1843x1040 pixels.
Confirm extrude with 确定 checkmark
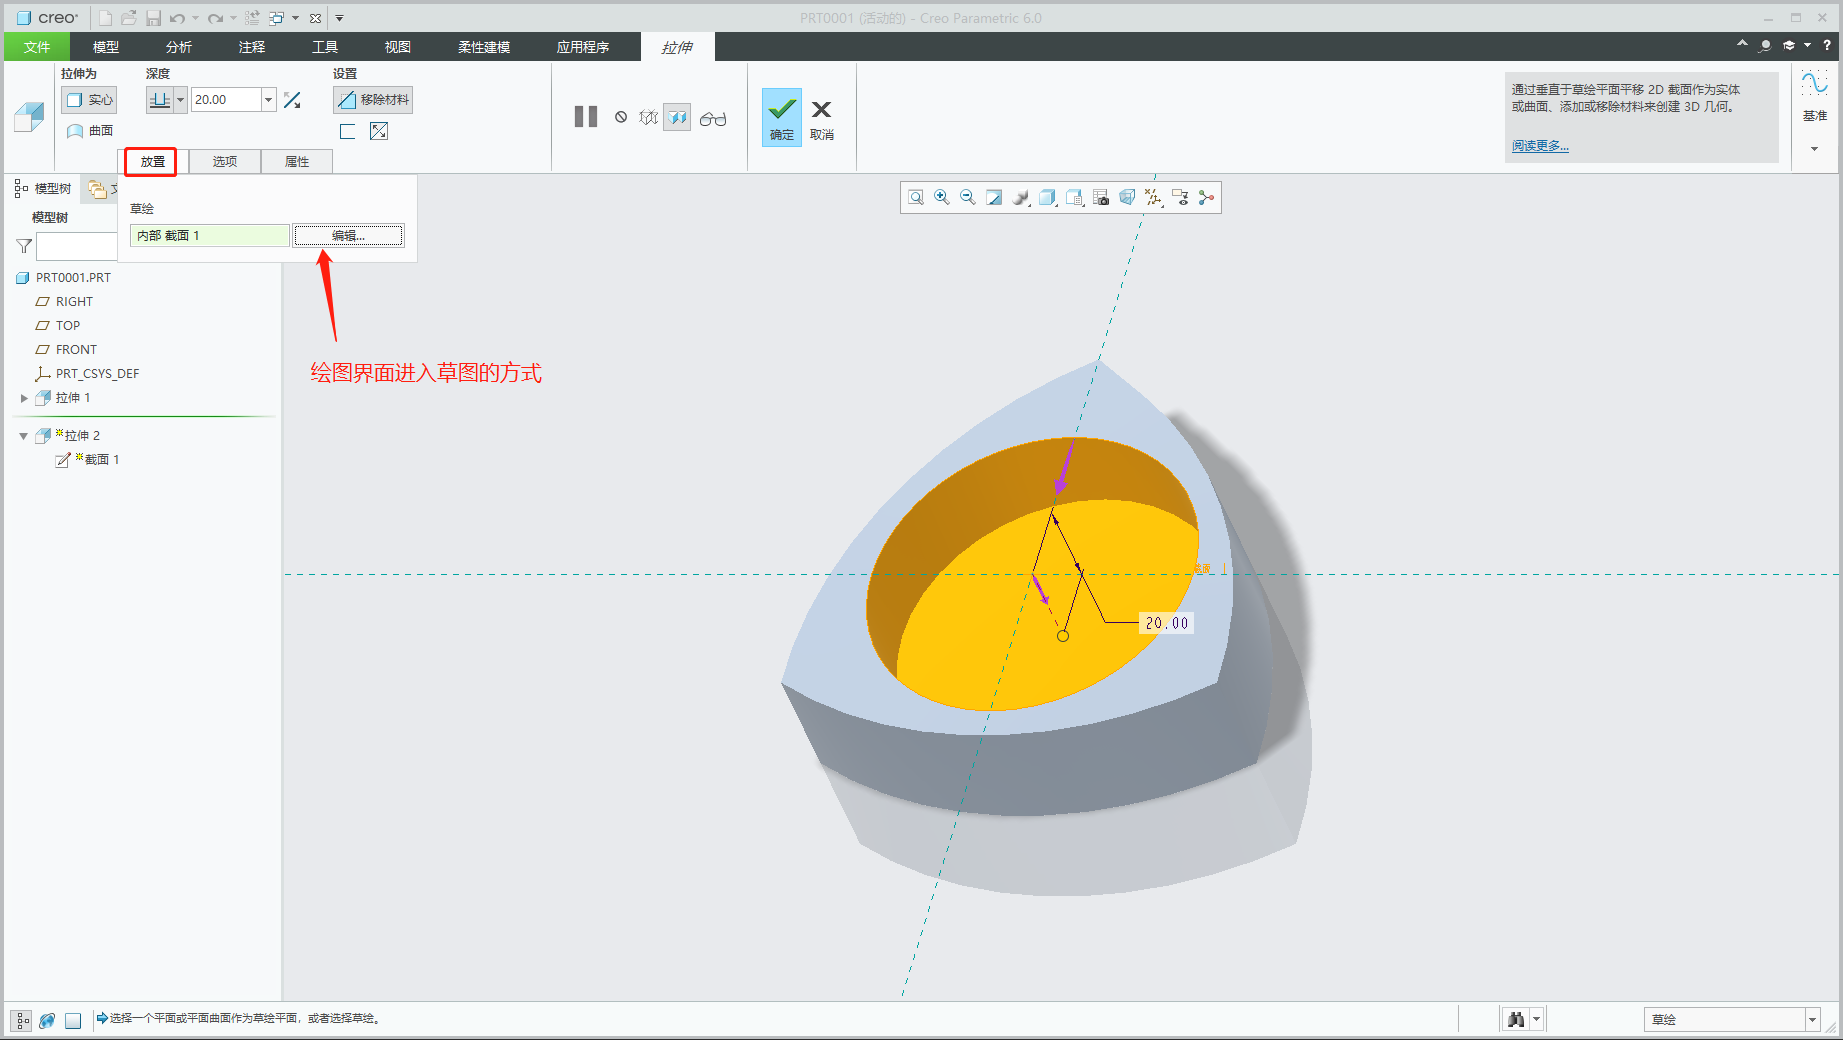(782, 117)
